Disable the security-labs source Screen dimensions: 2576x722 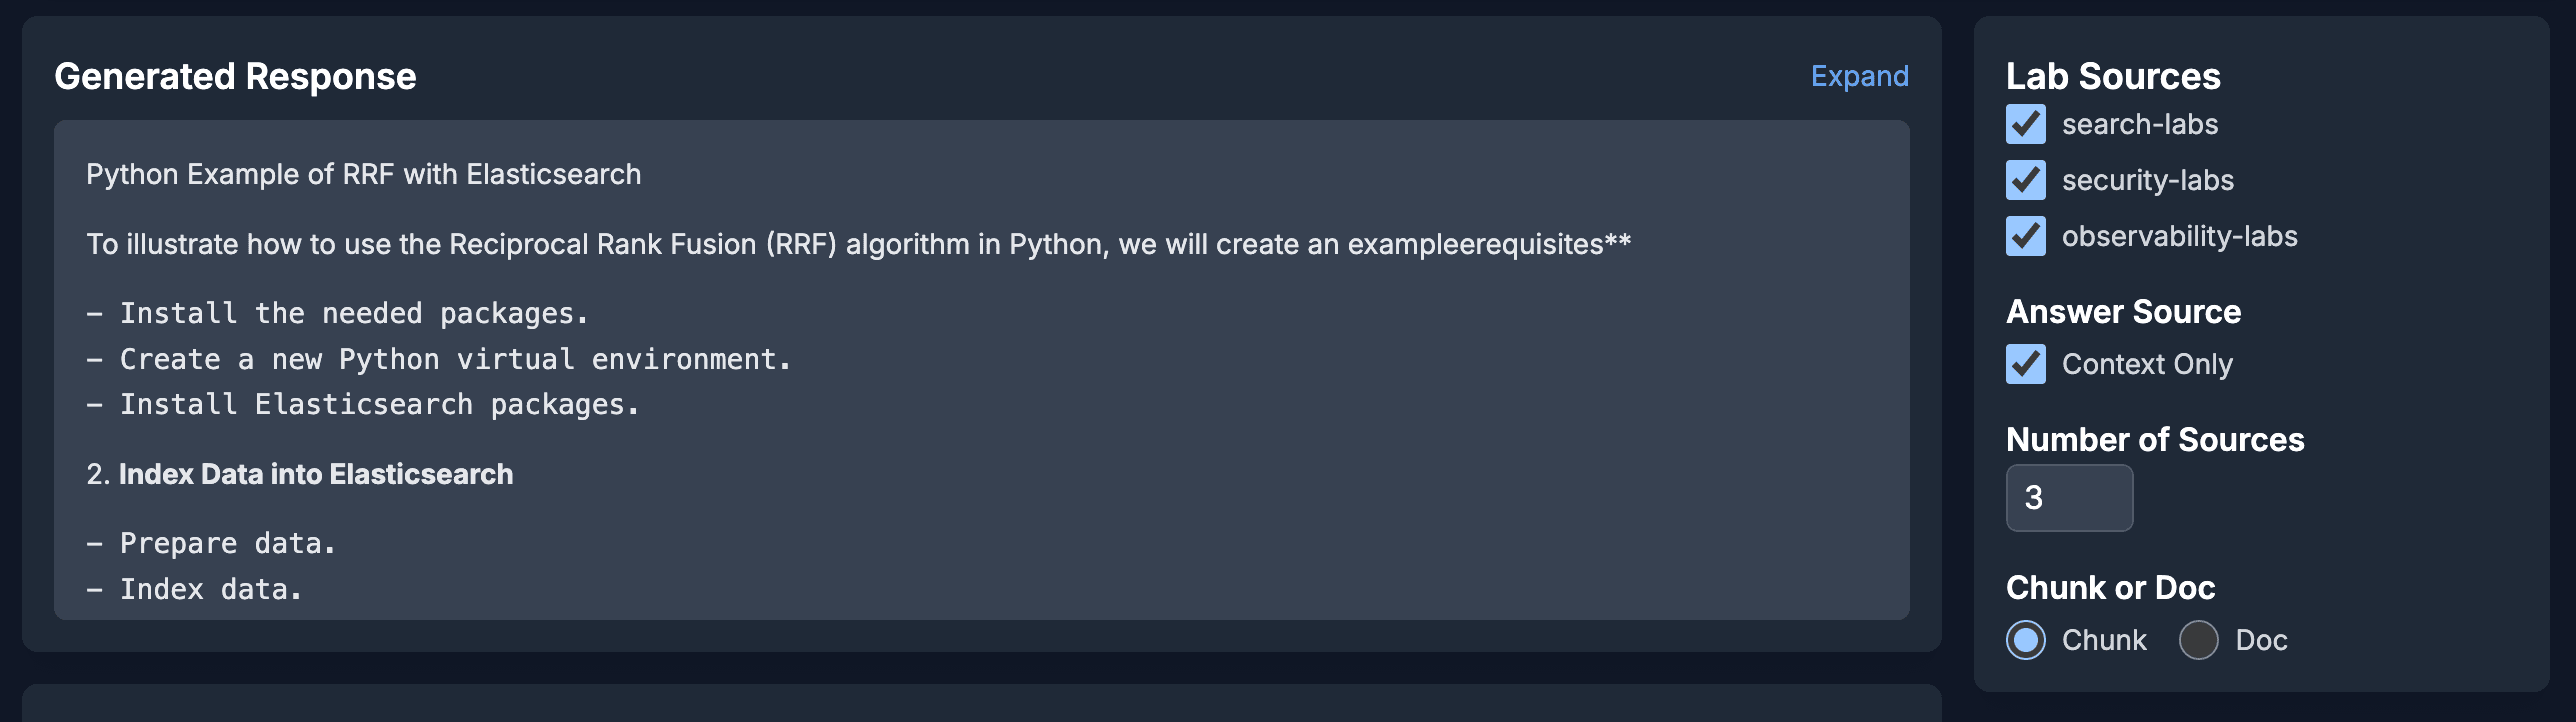click(x=2025, y=181)
